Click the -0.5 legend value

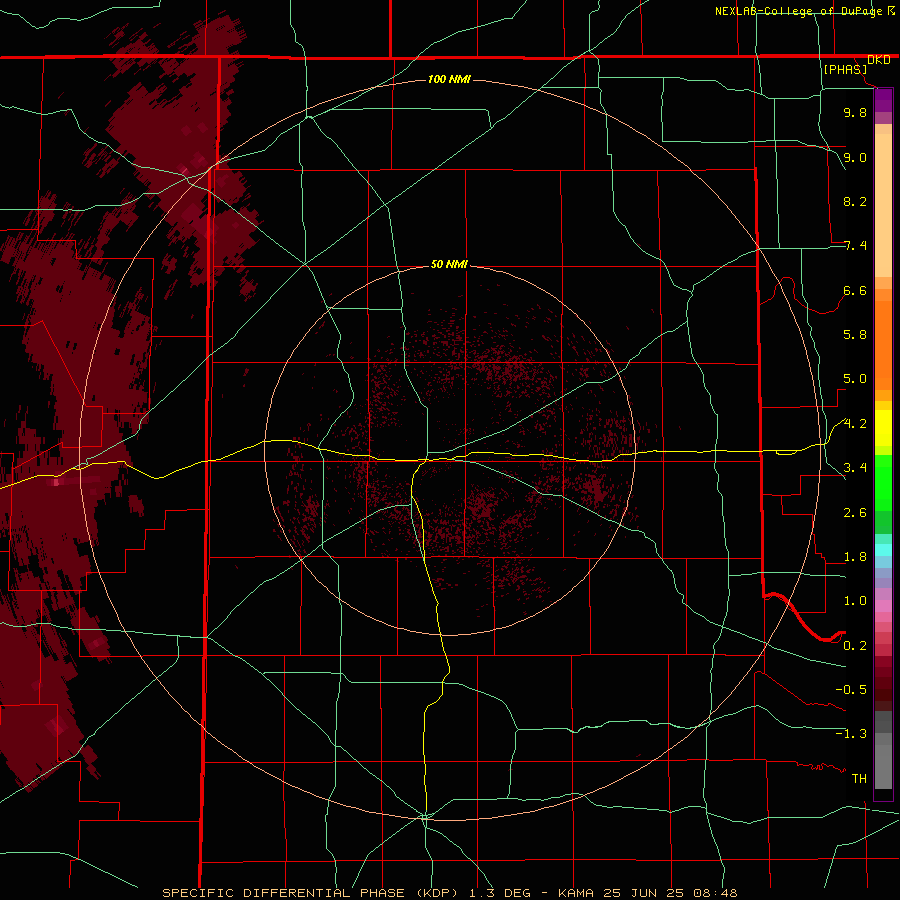851,690
